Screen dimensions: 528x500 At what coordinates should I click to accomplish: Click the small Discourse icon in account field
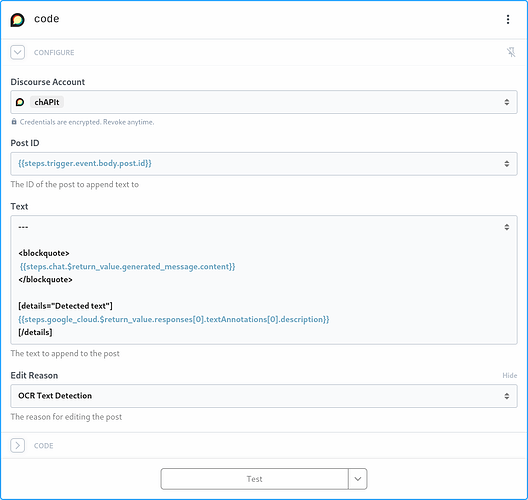[x=20, y=102]
